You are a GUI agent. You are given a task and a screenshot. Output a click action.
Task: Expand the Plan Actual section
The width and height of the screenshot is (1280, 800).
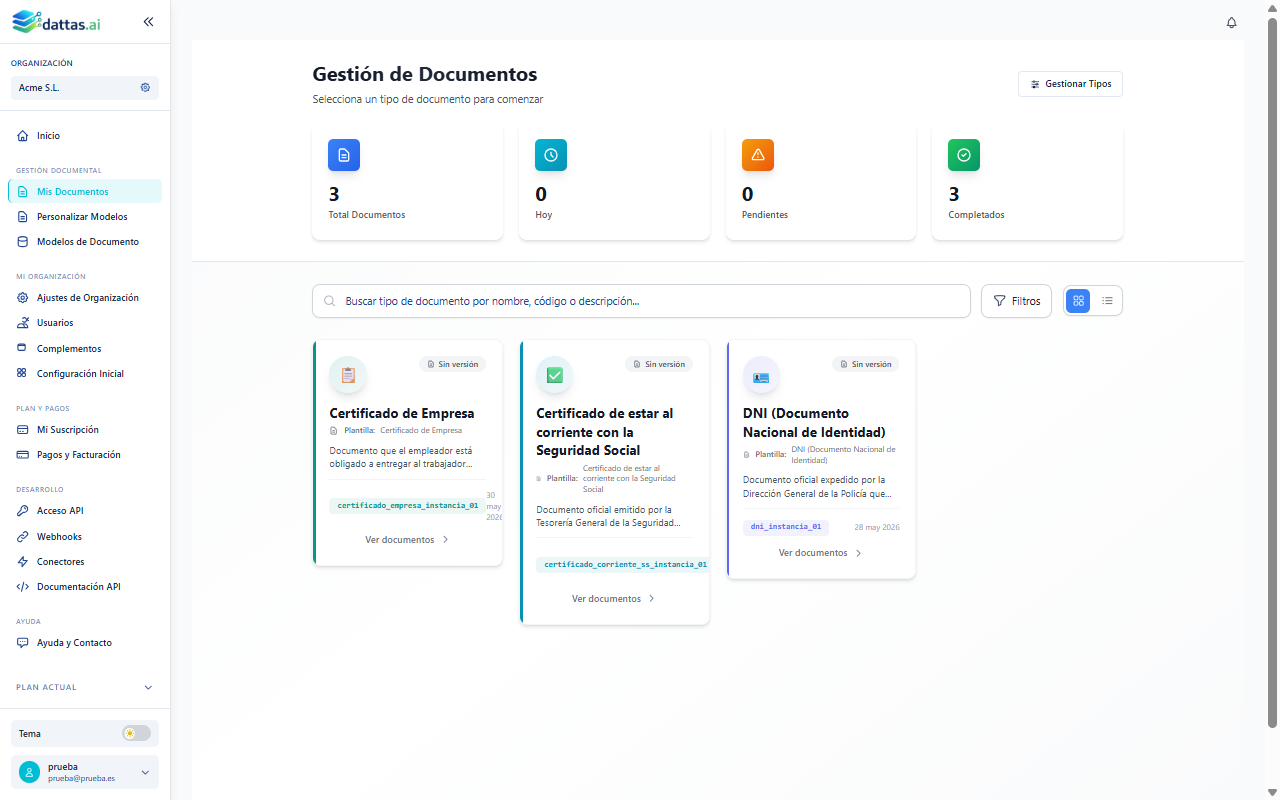pos(85,687)
